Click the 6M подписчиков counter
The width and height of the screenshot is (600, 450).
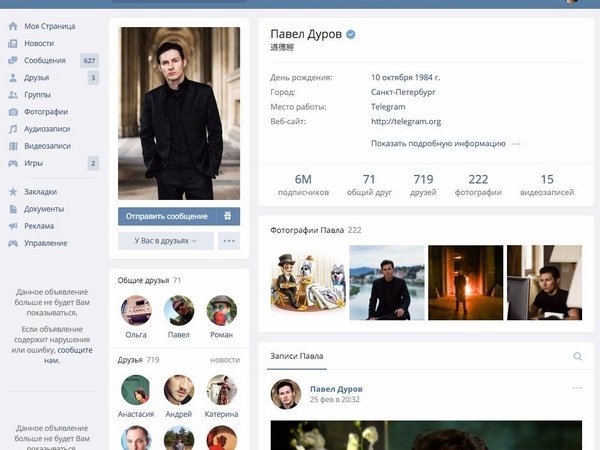[303, 185]
